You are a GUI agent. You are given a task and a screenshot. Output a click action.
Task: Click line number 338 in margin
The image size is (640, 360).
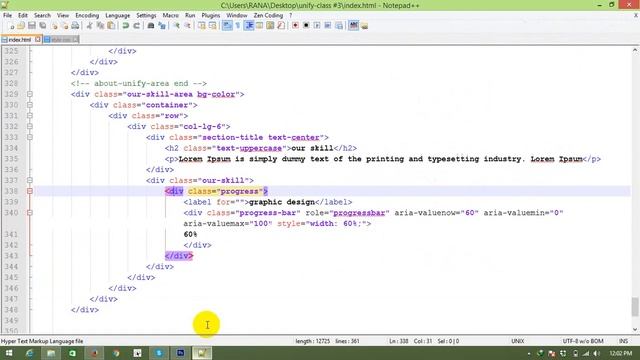(11, 191)
